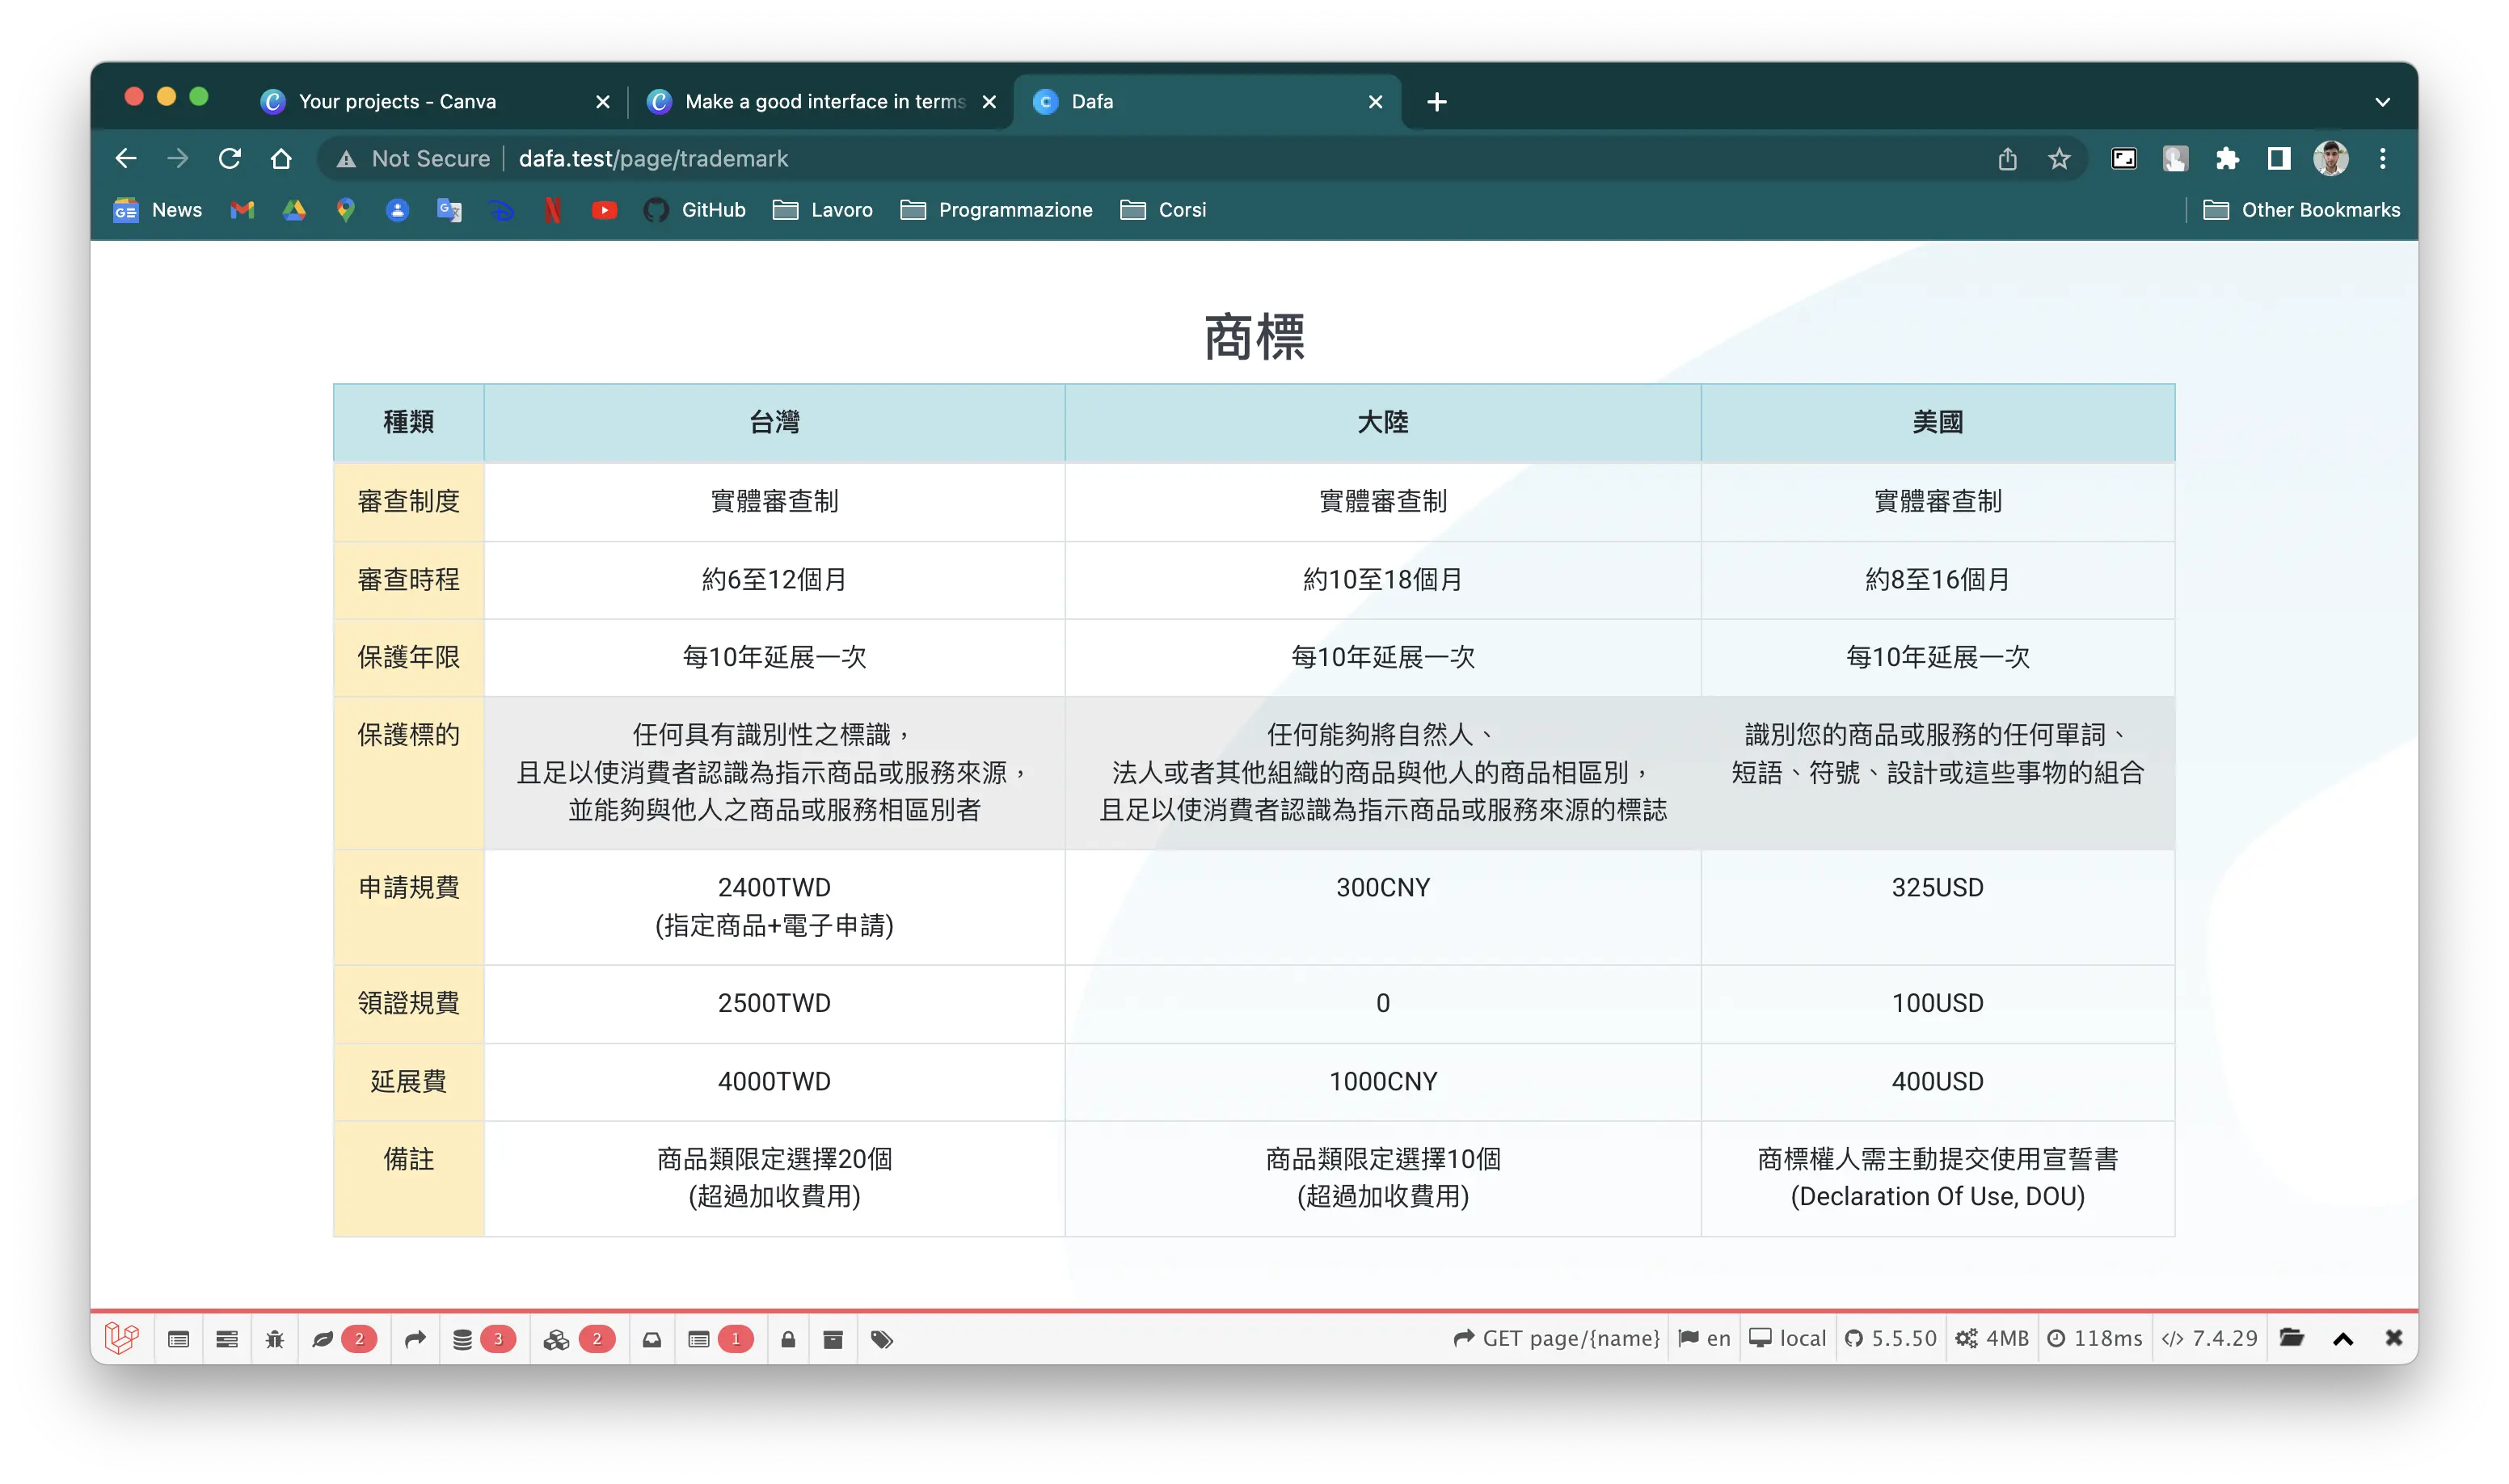This screenshot has height=1484, width=2509.
Task: Click the Laravel logo in the Debugbar
Action: (122, 1338)
